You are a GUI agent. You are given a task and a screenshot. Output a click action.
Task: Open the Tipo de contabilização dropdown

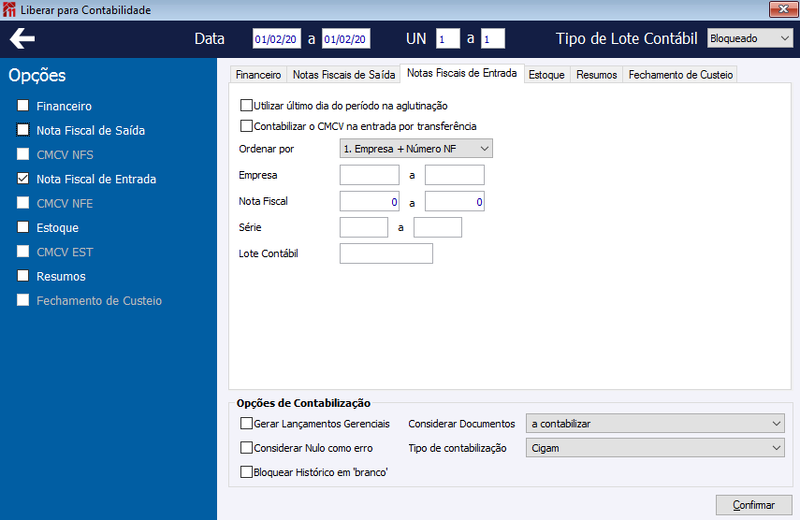tap(655, 448)
